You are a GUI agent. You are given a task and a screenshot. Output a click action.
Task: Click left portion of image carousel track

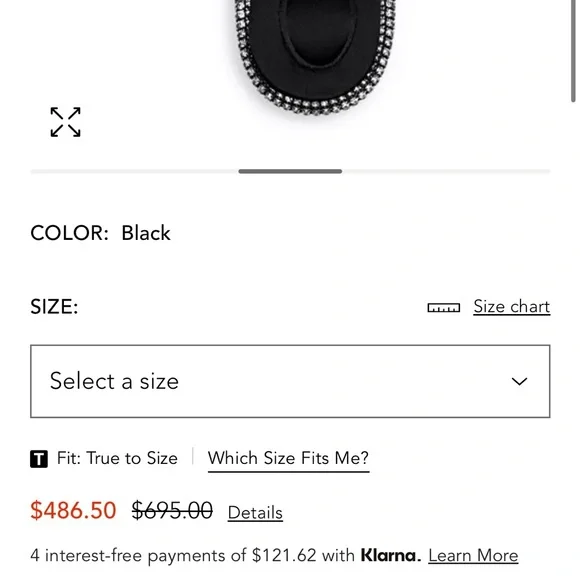tap(135, 171)
